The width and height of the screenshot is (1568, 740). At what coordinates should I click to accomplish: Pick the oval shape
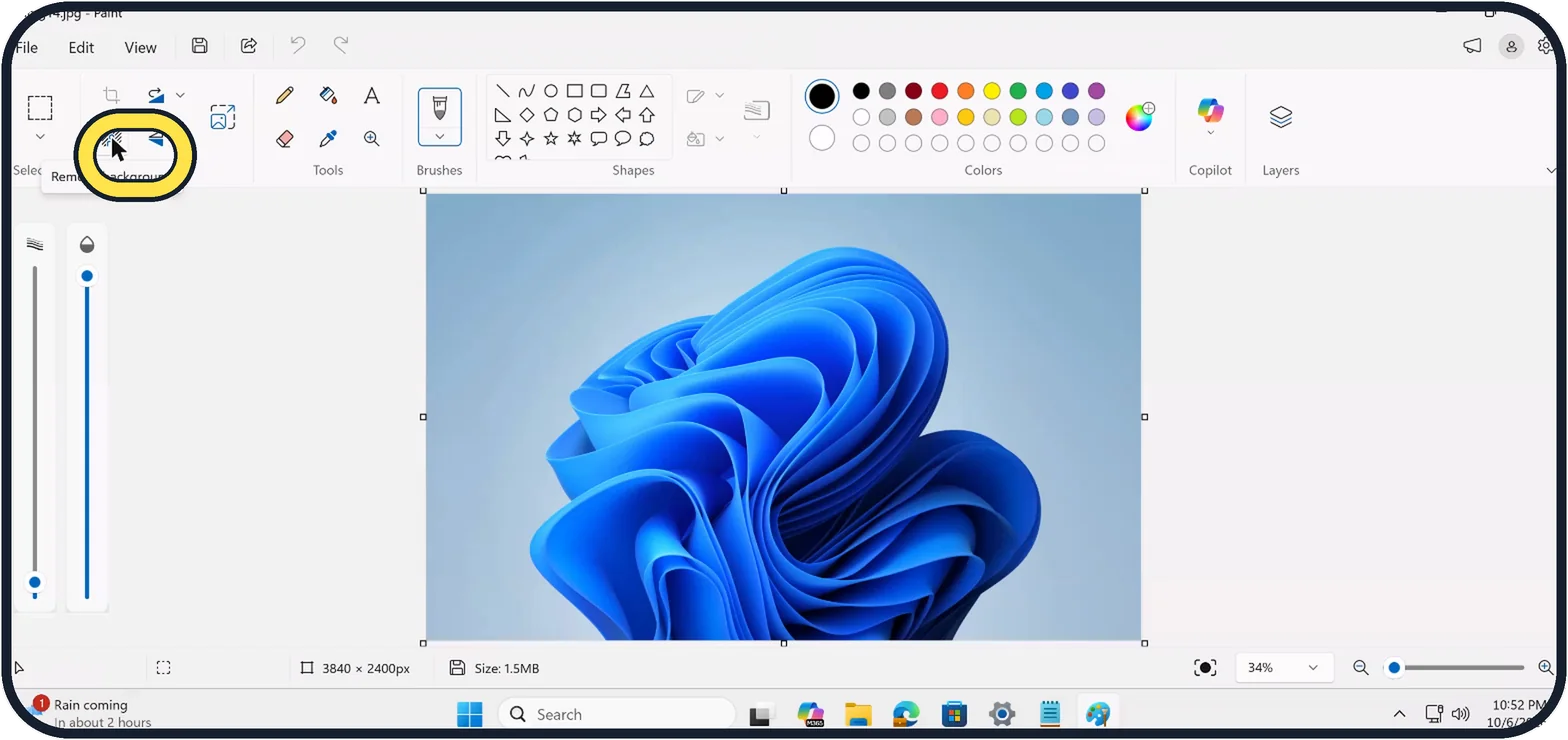[551, 91]
